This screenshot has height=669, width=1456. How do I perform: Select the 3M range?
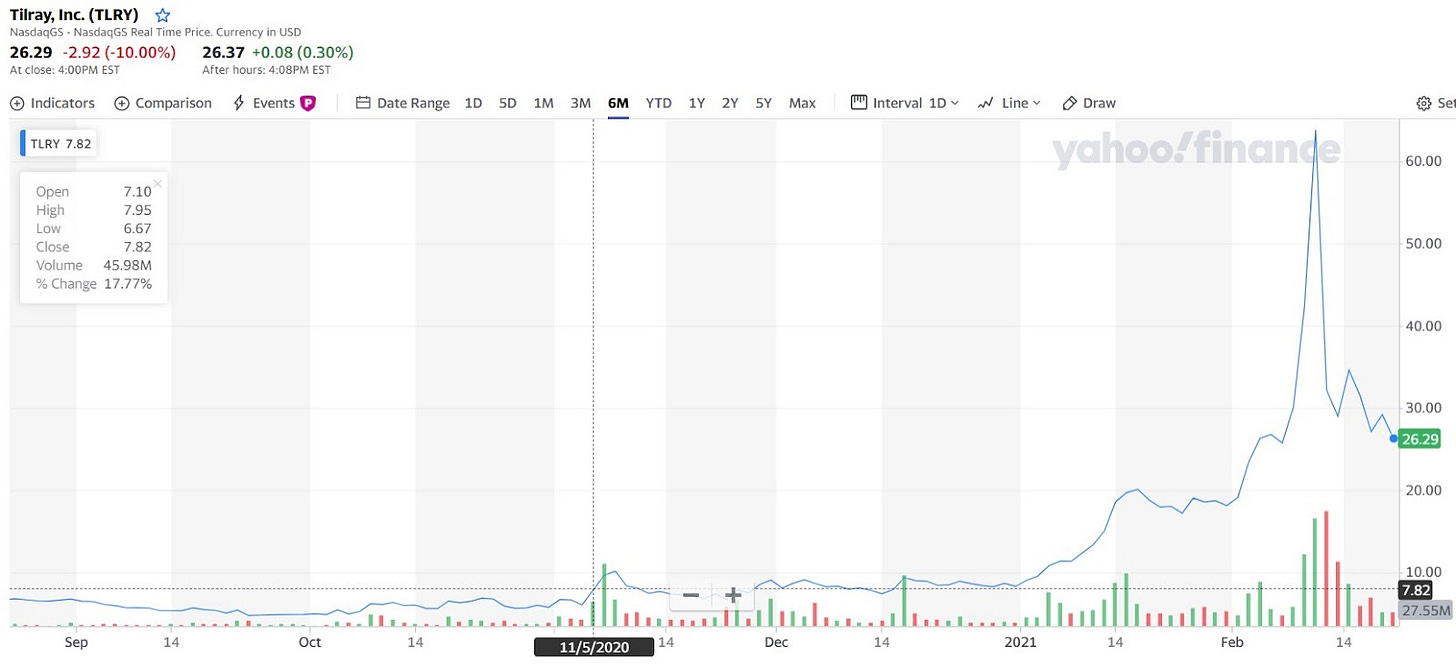(x=580, y=103)
